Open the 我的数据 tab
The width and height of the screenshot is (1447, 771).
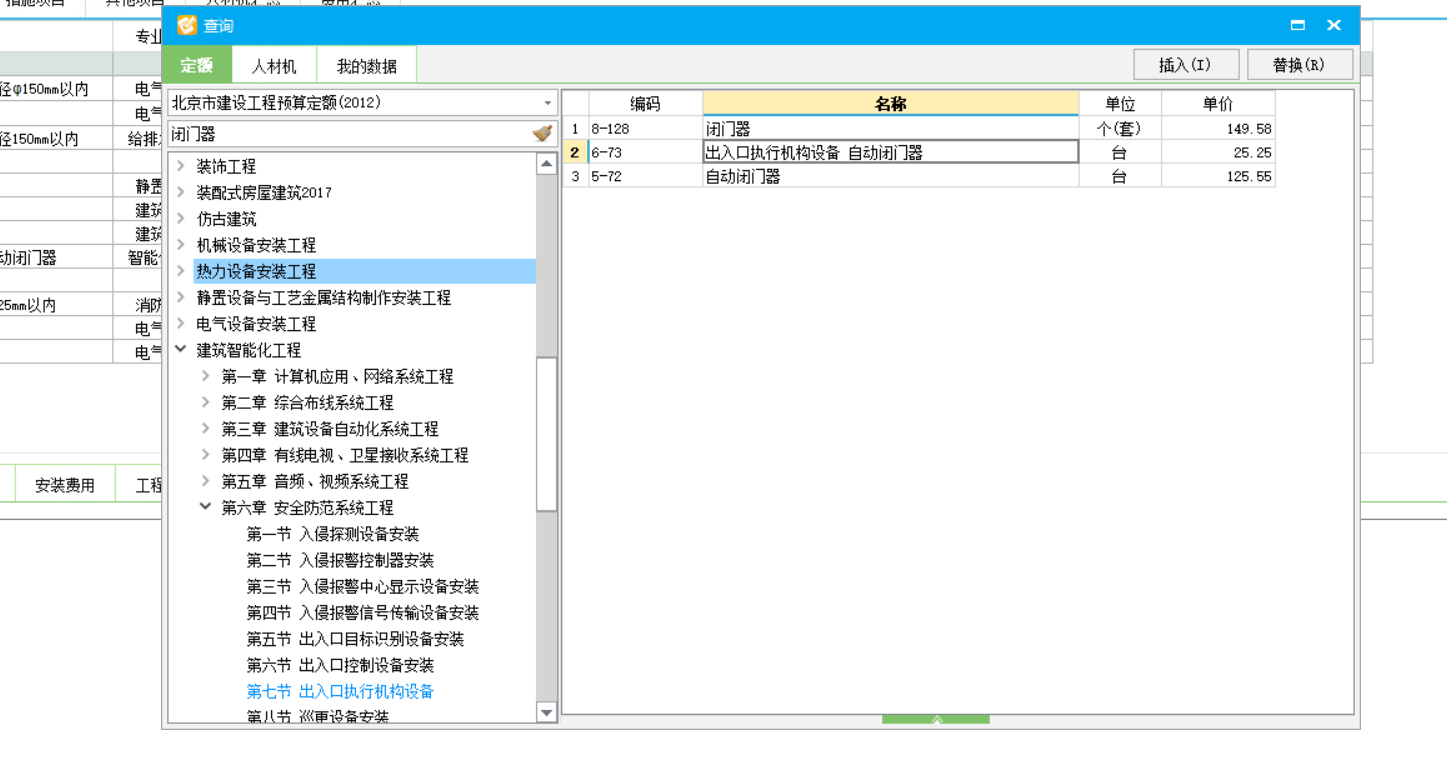pyautogui.click(x=366, y=66)
